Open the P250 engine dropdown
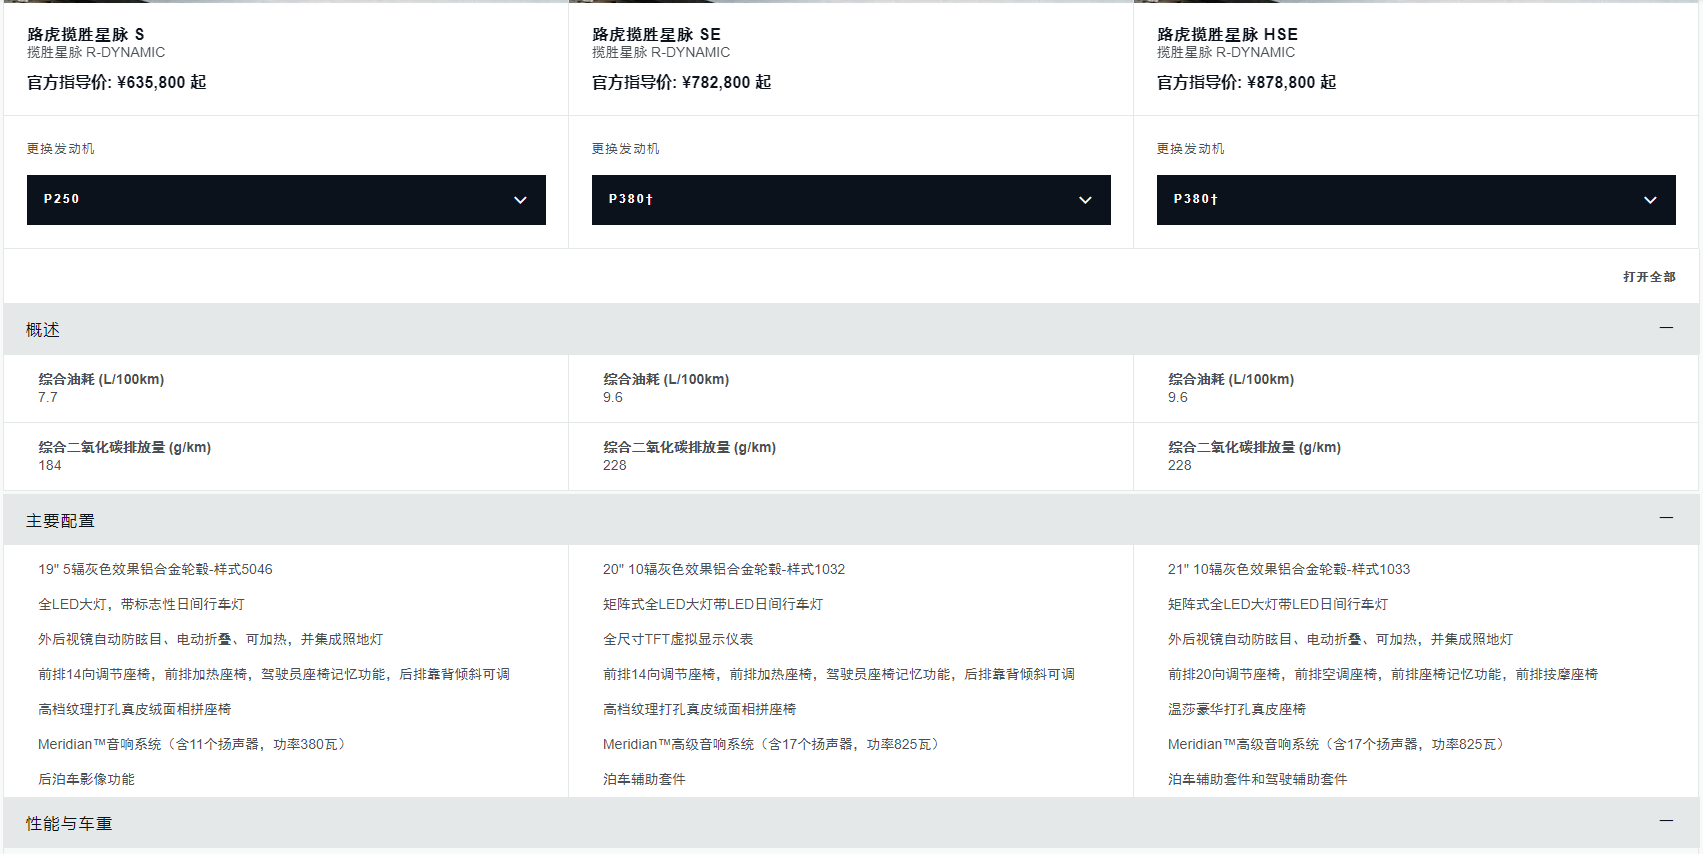The image size is (1703, 854). pyautogui.click(x=286, y=200)
